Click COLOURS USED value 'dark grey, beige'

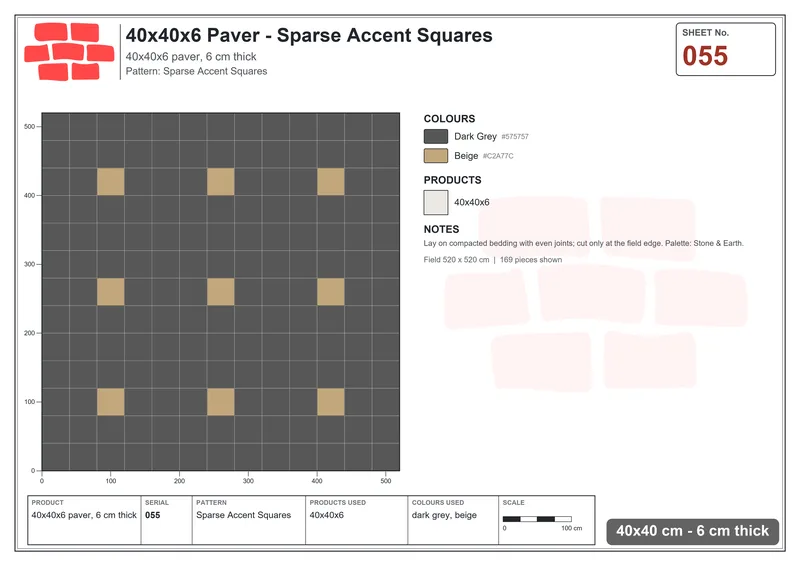pos(444,515)
